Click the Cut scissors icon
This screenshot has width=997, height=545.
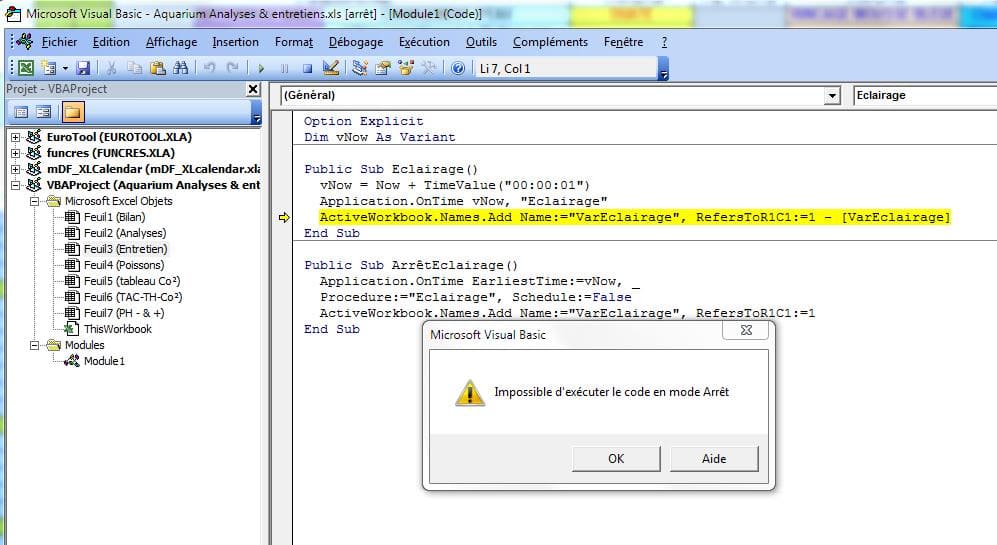point(111,67)
